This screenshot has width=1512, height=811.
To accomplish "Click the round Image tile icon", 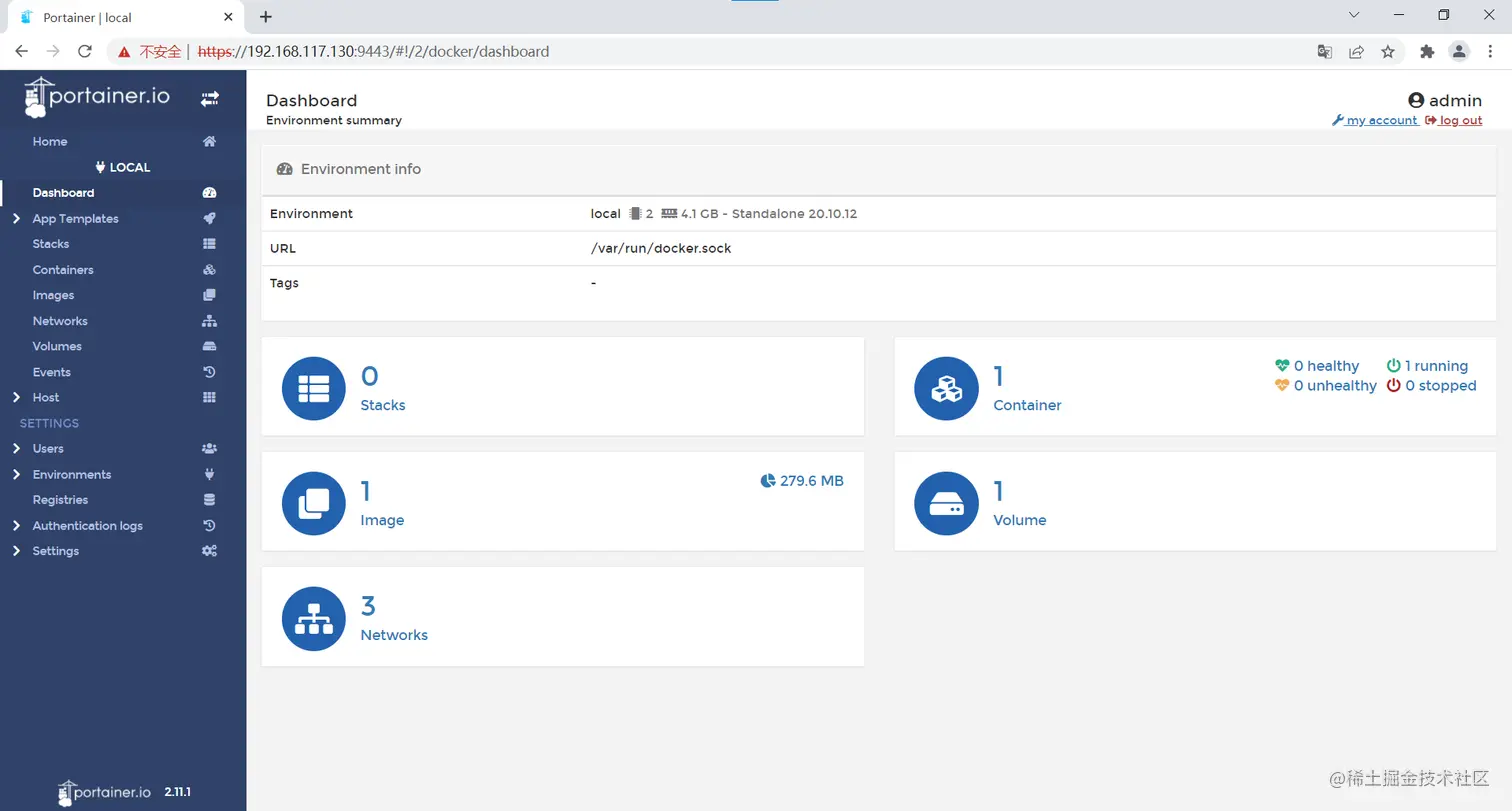I will click(314, 504).
